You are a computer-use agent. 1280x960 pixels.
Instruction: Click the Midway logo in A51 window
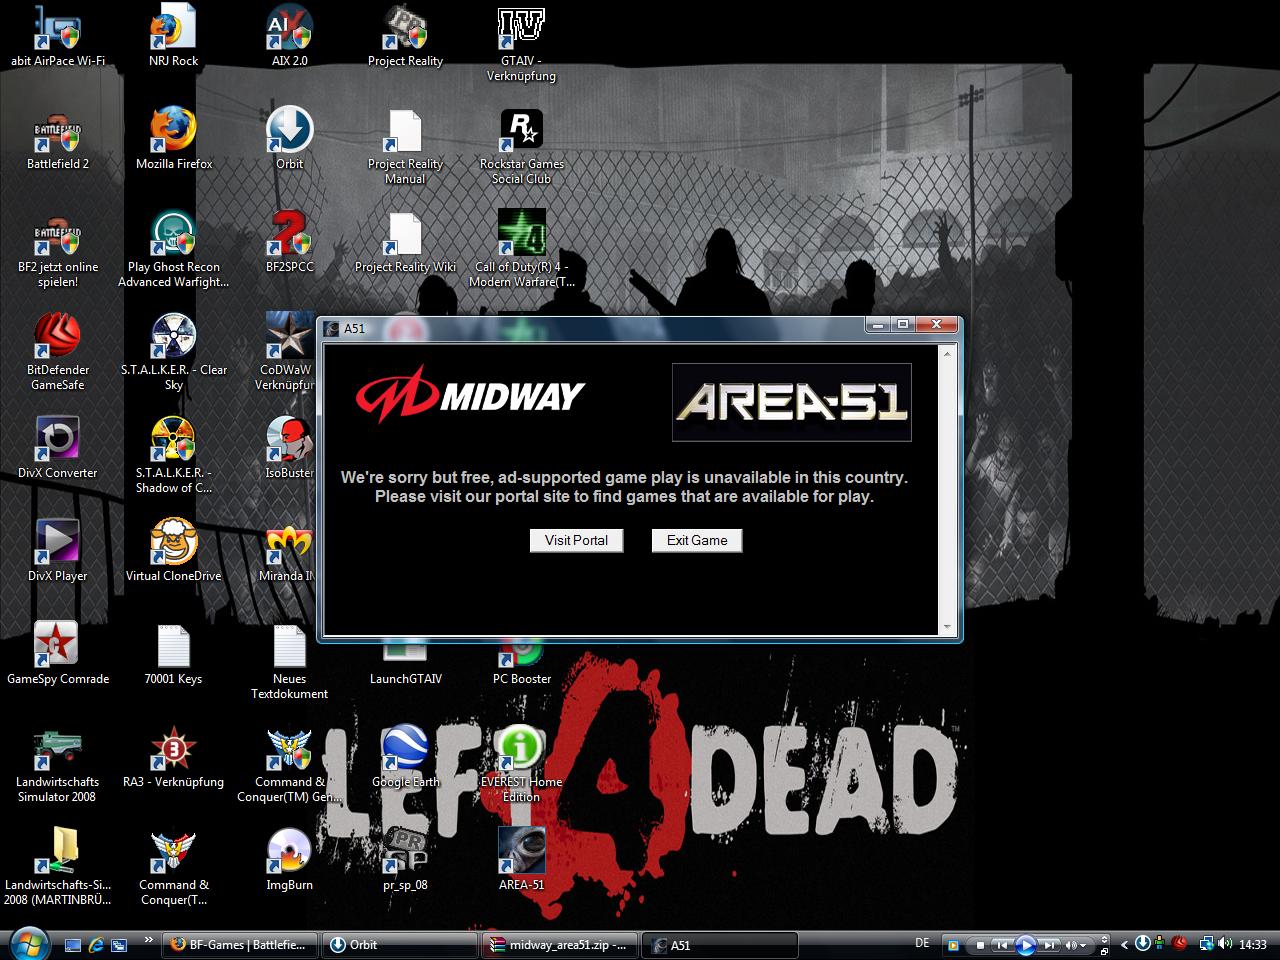coord(470,394)
